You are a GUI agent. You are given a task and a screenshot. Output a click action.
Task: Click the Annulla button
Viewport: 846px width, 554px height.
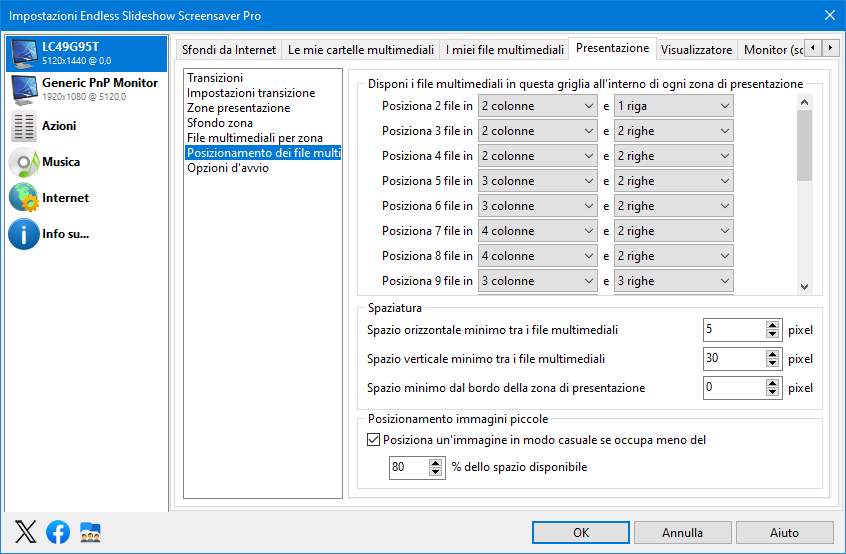(683, 532)
